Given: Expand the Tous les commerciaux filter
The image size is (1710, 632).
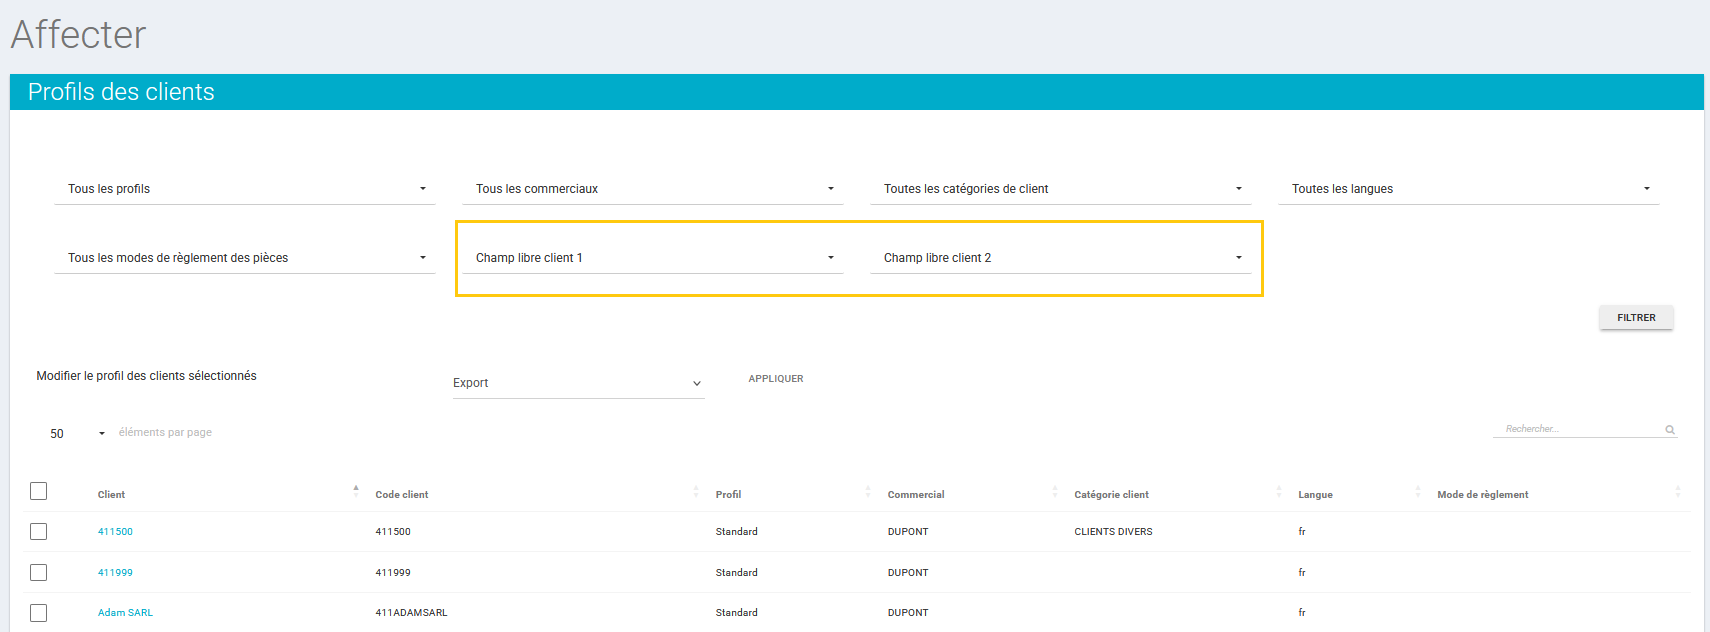Looking at the screenshot, I should tap(653, 189).
